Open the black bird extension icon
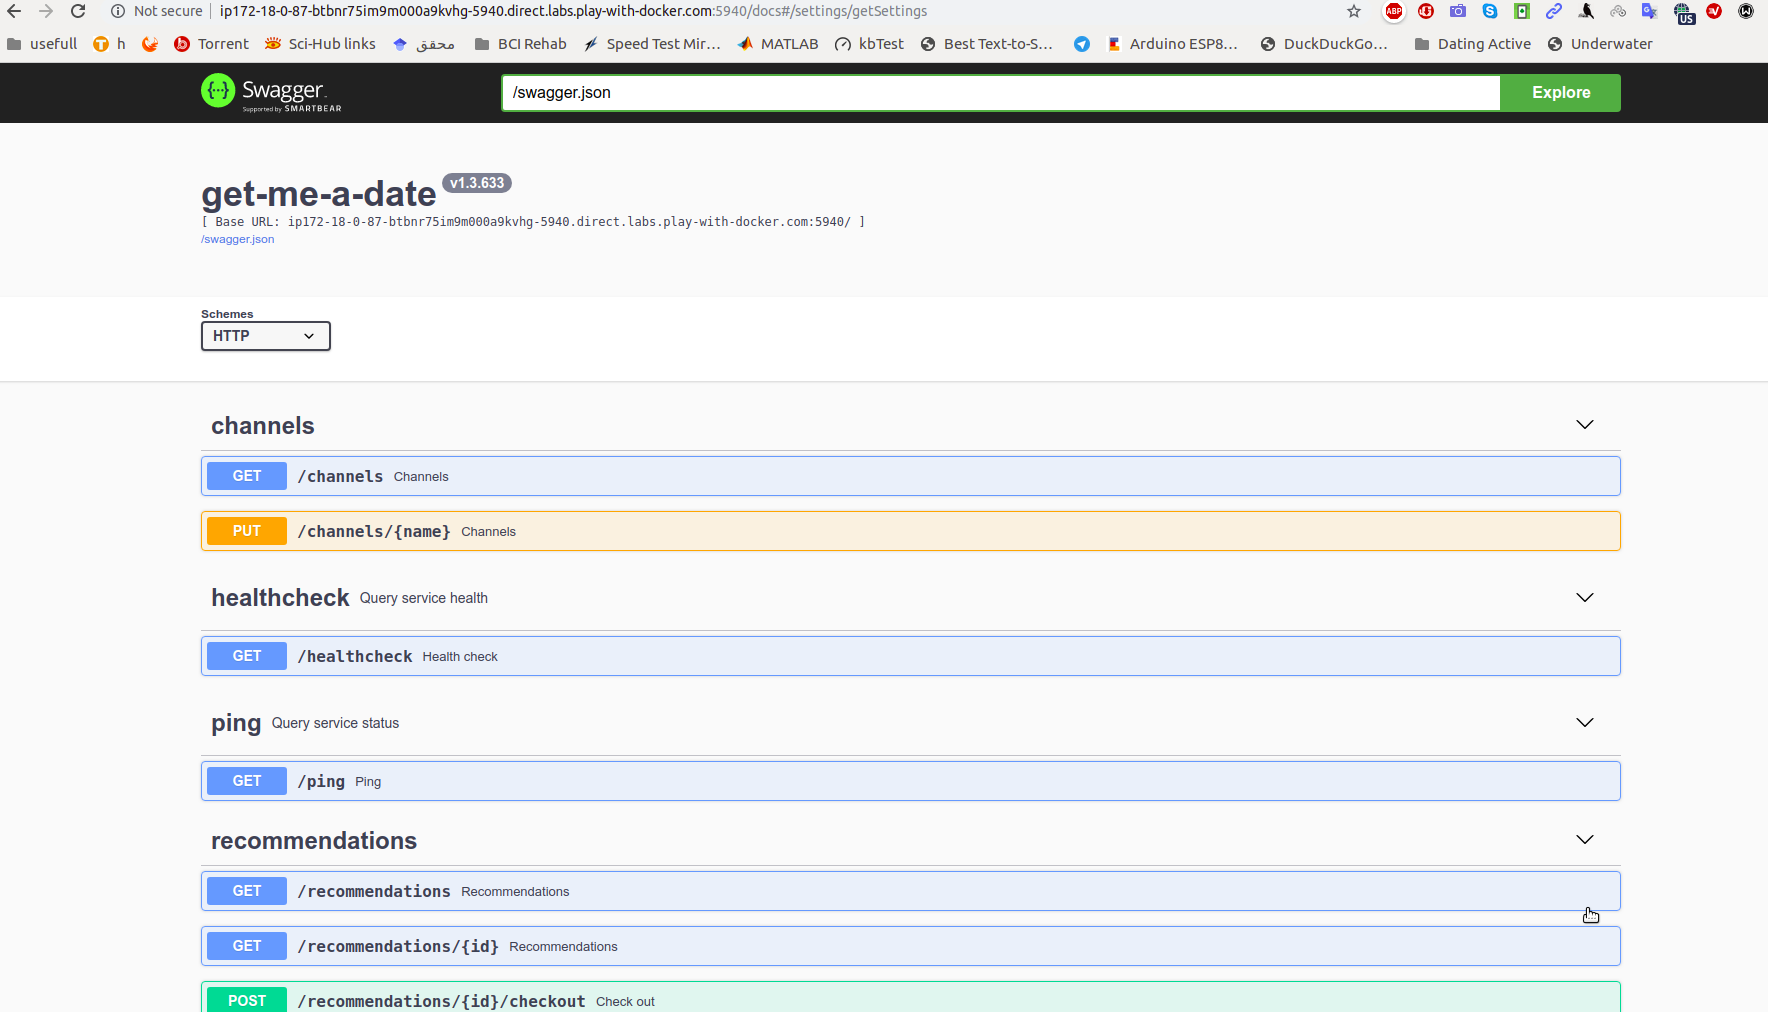1768x1012 pixels. [x=1586, y=11]
